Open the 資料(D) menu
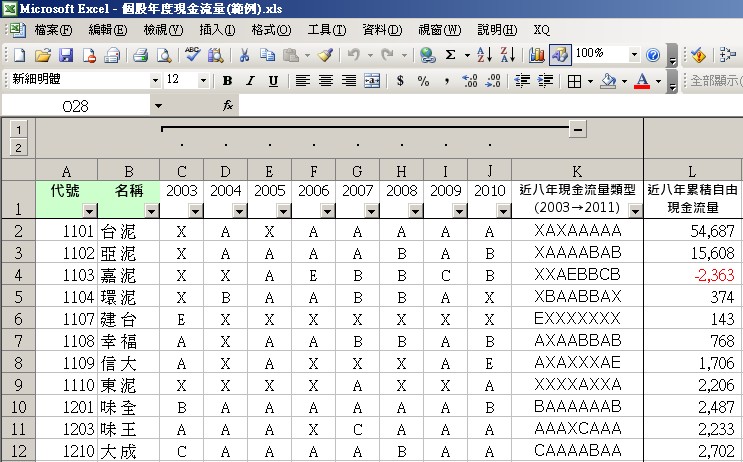The image size is (743, 462). pos(382,30)
